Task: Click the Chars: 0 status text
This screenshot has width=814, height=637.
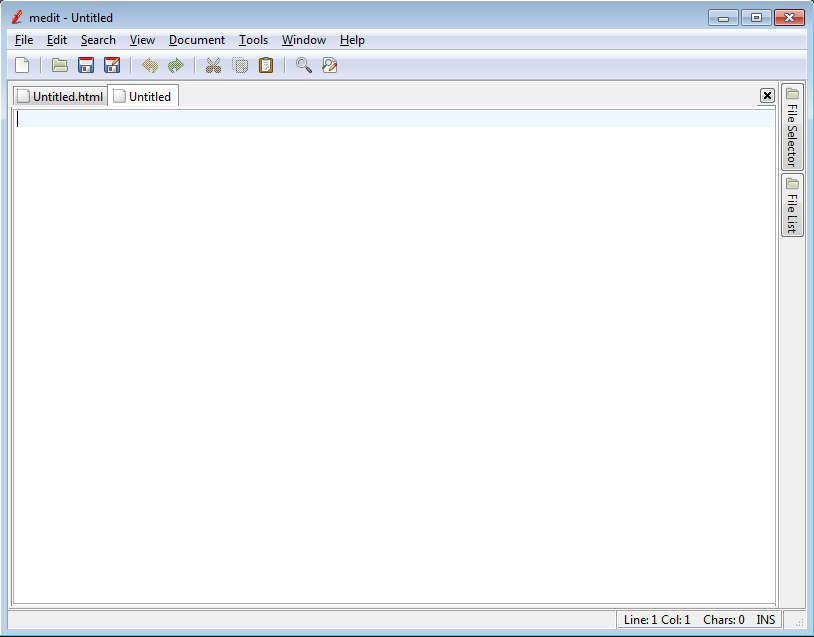Action: click(x=724, y=620)
